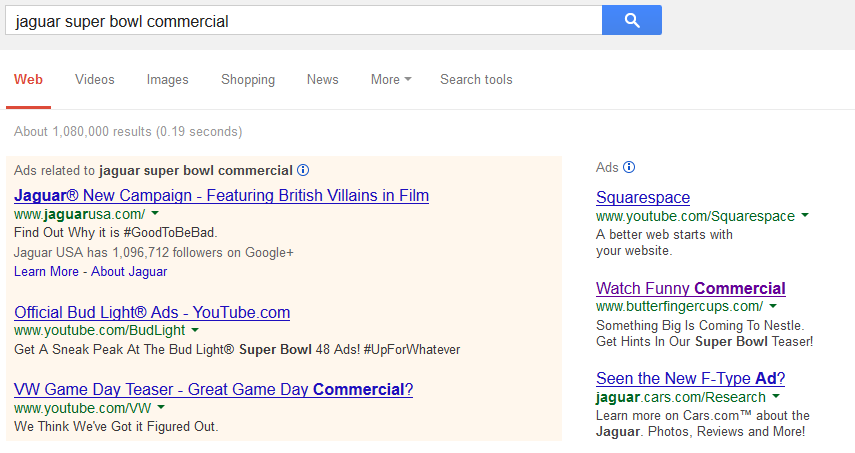Screen dimensions: 855x453
Task: Expand the arrow next to youtube.com/Squarespace
Action: click(x=805, y=216)
